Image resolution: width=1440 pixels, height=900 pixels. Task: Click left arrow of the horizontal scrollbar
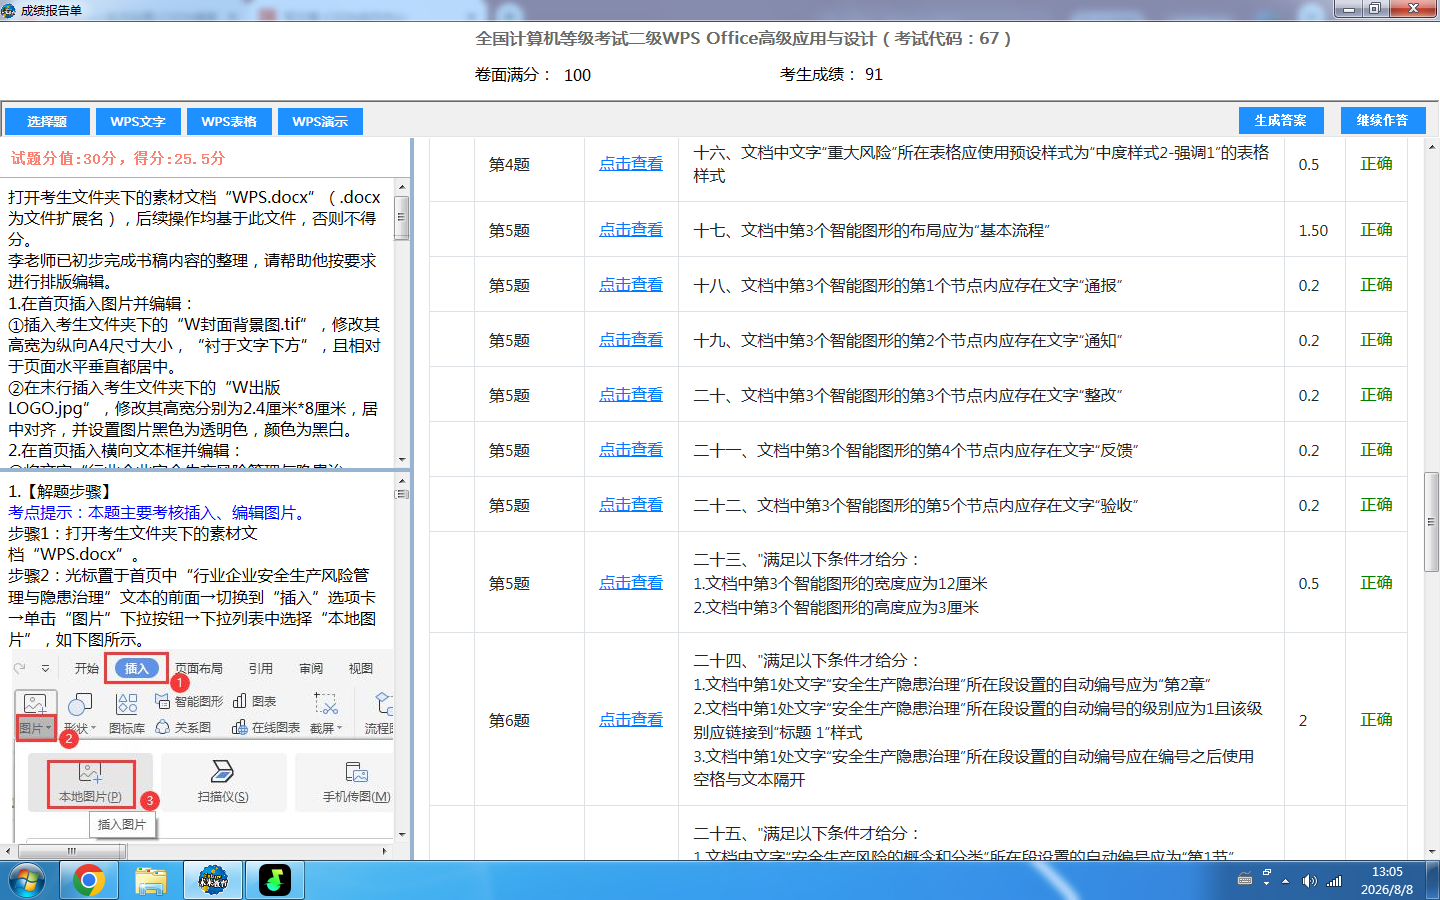[8, 851]
